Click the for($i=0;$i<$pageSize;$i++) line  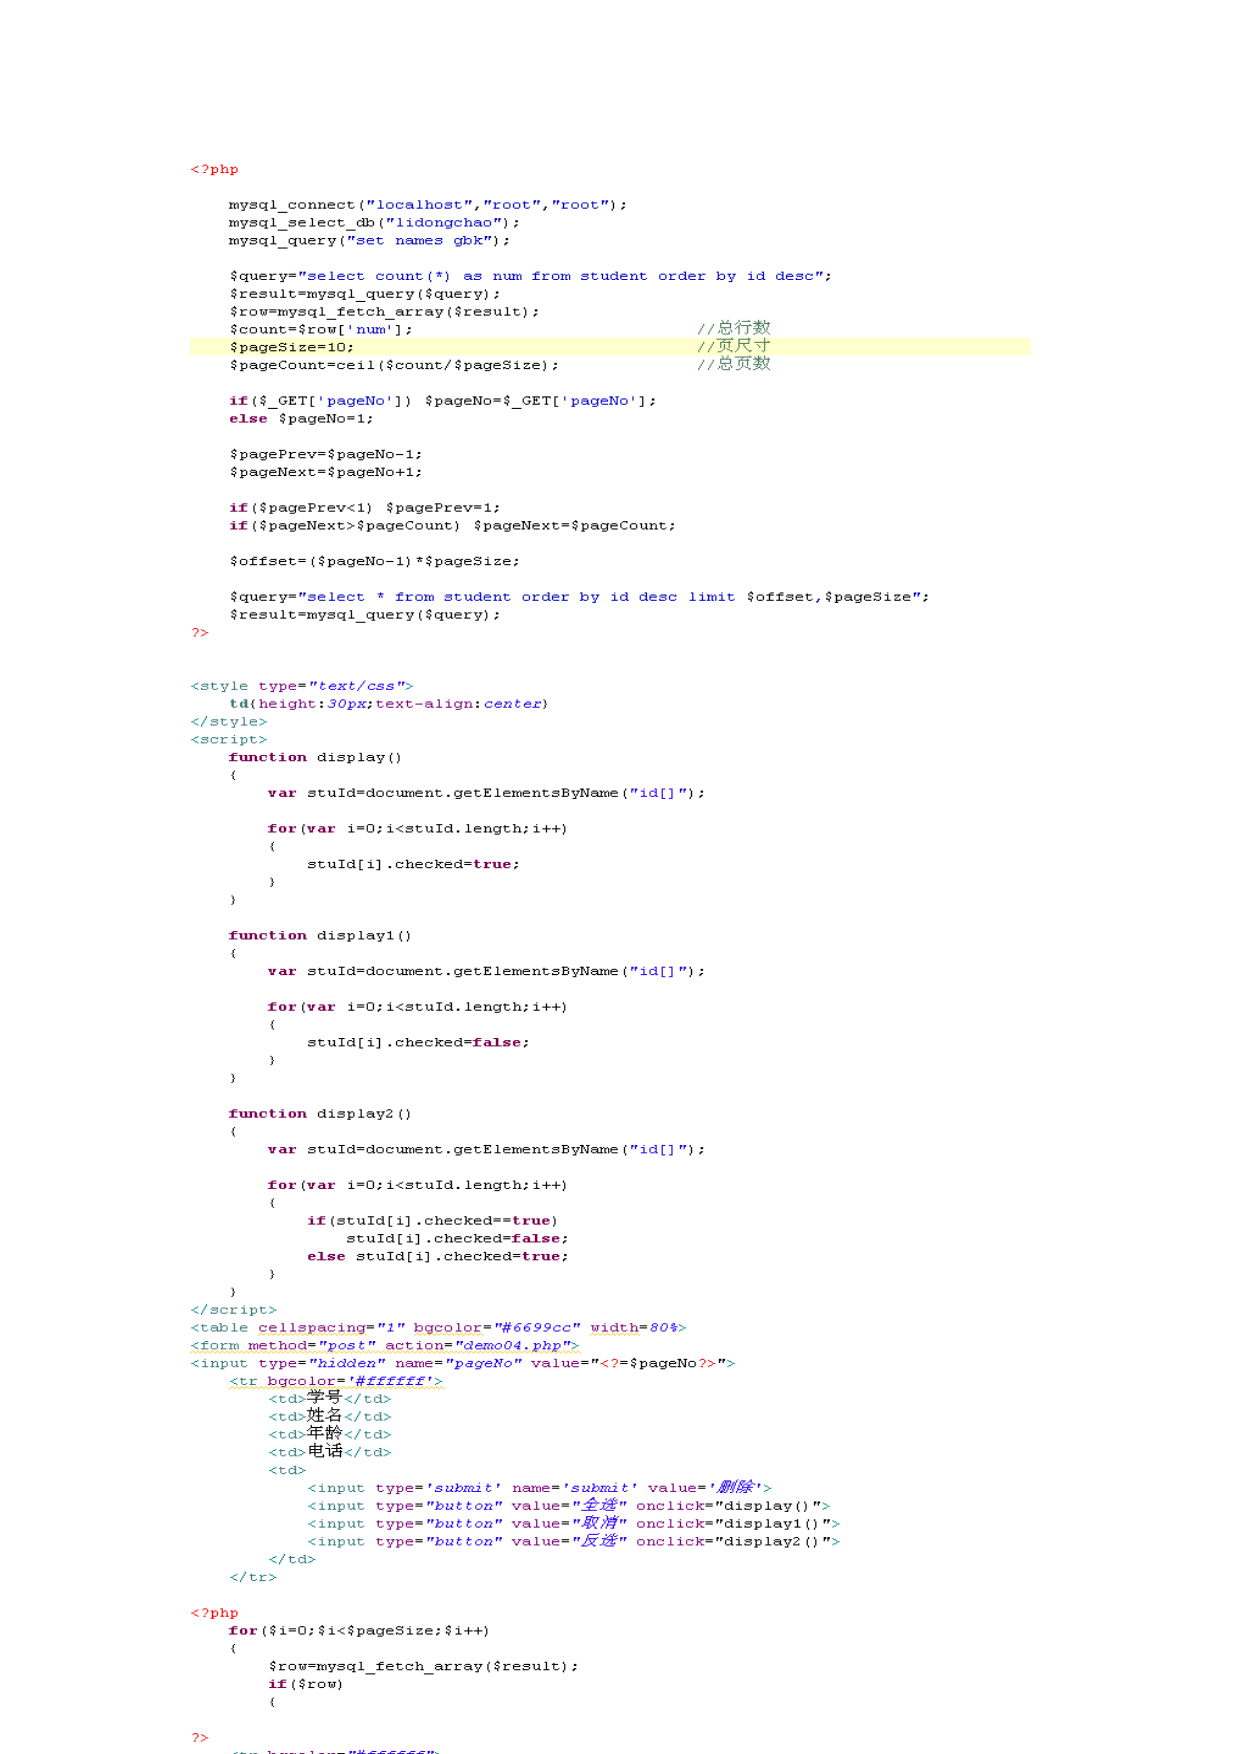click(x=359, y=1631)
